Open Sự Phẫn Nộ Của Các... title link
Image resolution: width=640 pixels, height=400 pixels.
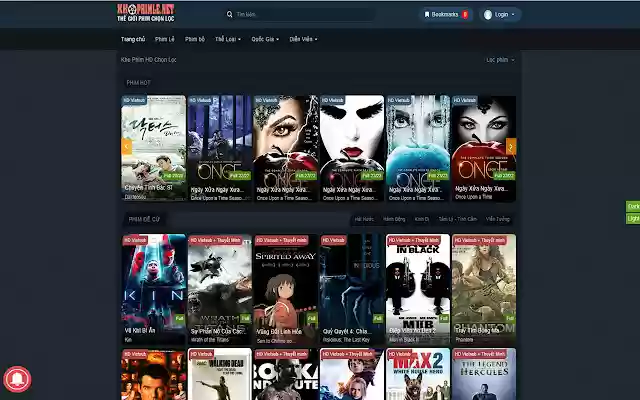217,331
